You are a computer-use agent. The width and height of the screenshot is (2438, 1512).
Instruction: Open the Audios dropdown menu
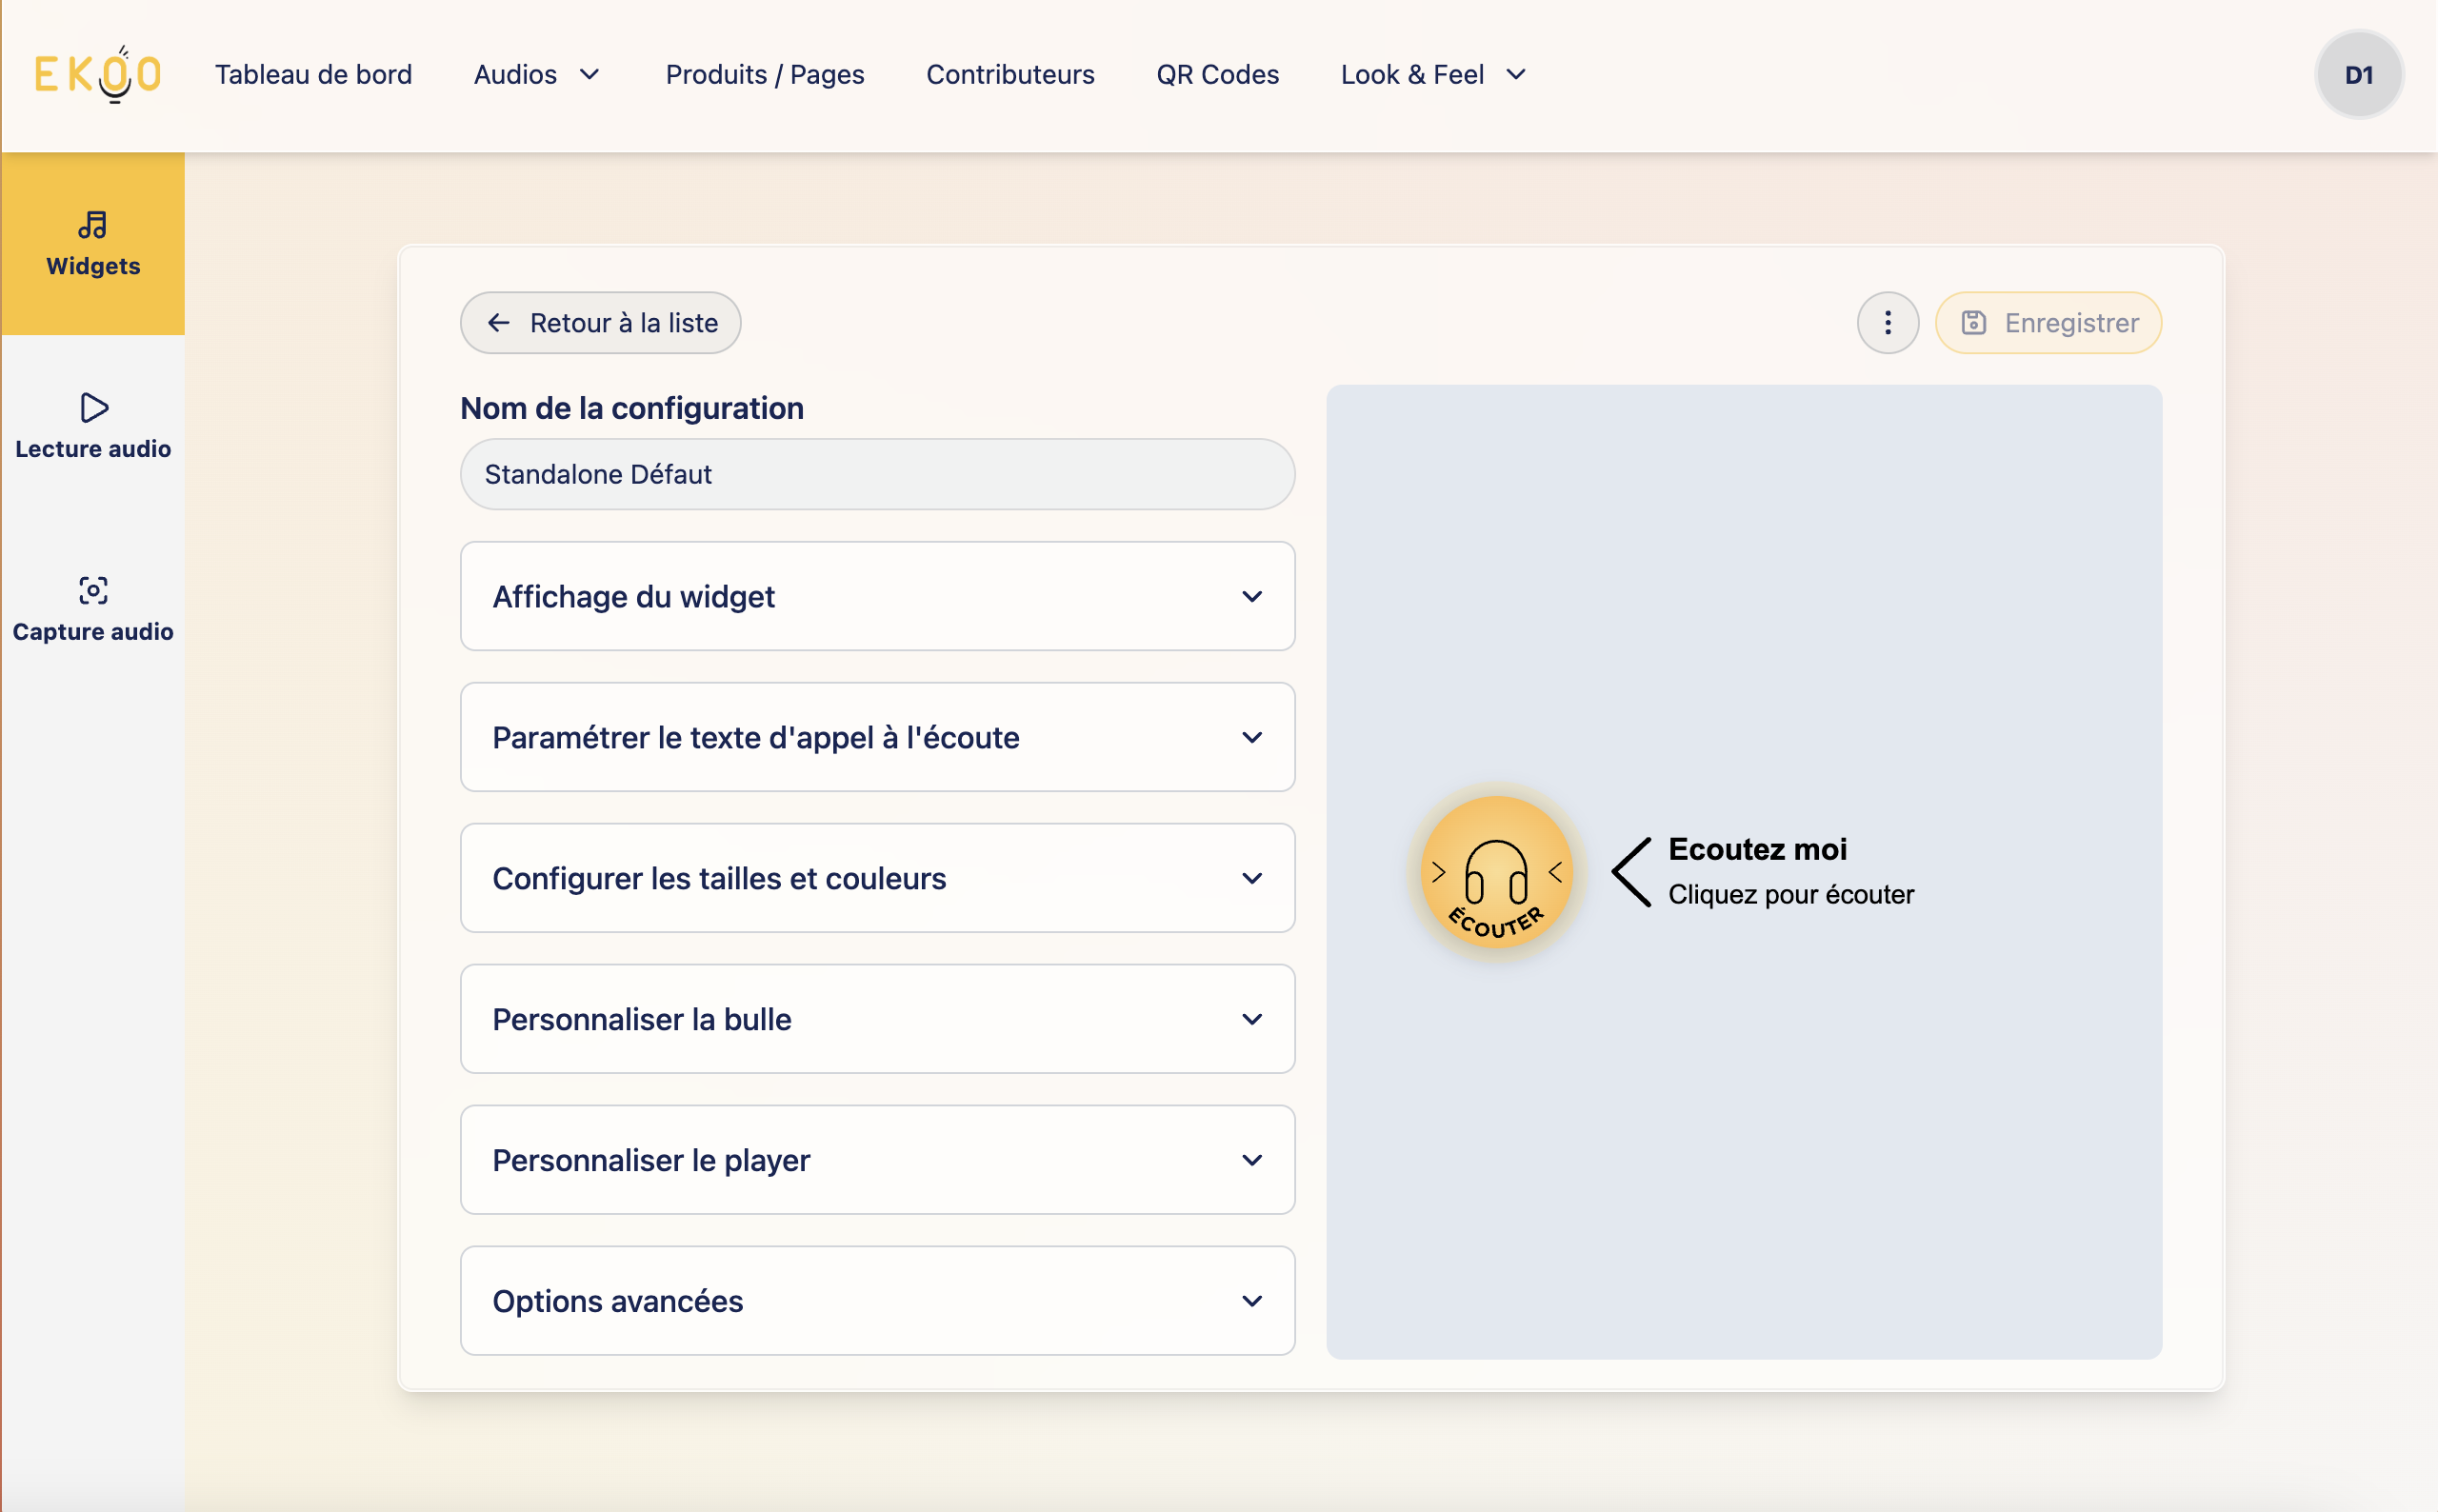tap(536, 75)
